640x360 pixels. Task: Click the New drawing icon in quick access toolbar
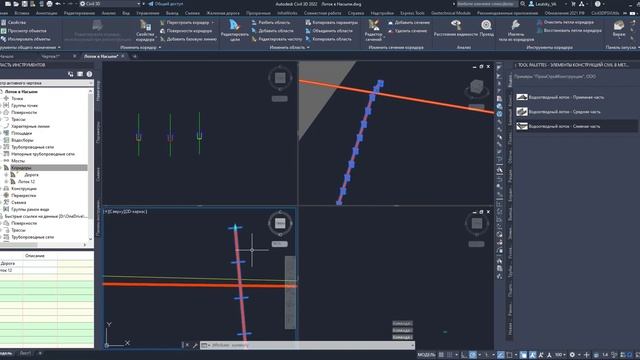pos(7,4)
